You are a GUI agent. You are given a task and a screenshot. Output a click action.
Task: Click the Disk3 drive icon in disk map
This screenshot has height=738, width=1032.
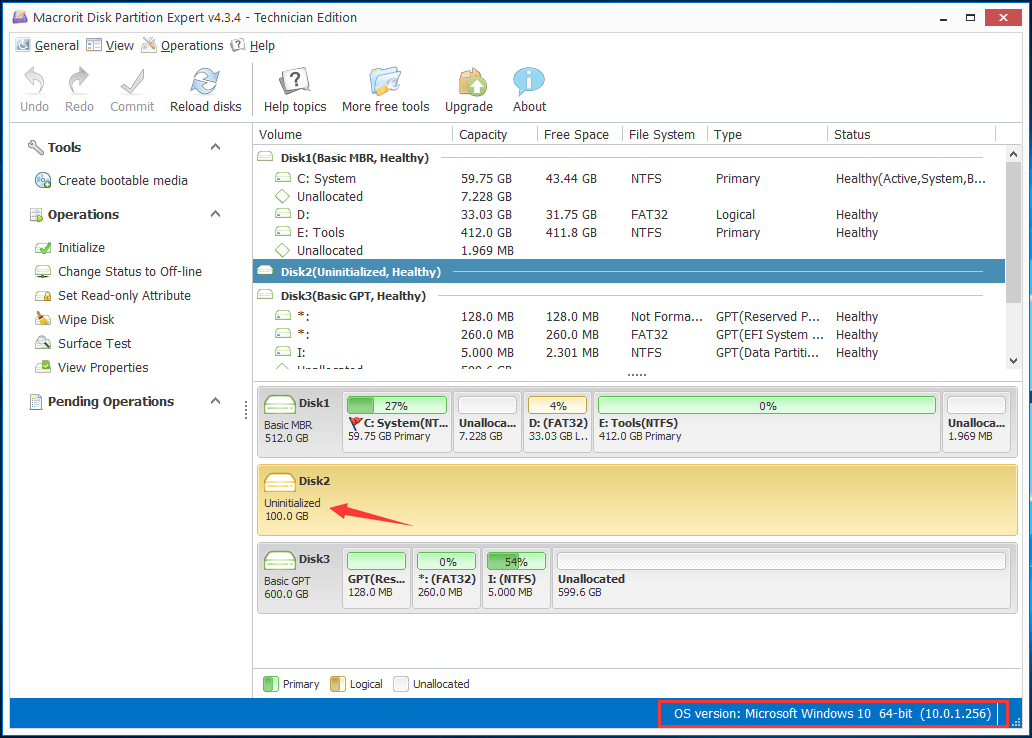[x=280, y=560]
